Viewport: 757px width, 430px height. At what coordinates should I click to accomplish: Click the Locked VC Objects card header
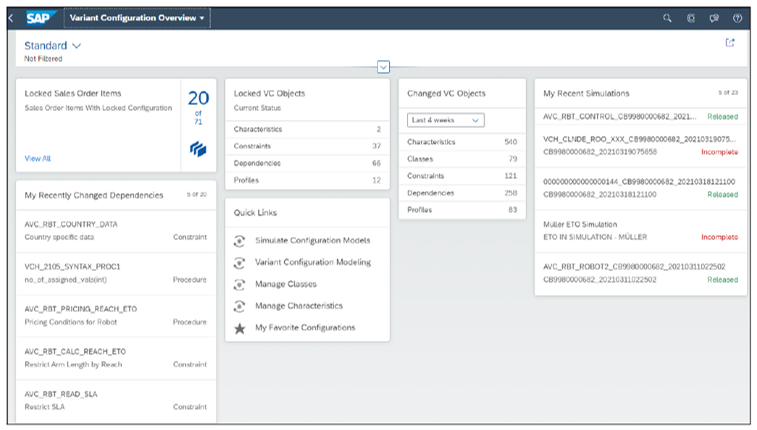pos(308,100)
